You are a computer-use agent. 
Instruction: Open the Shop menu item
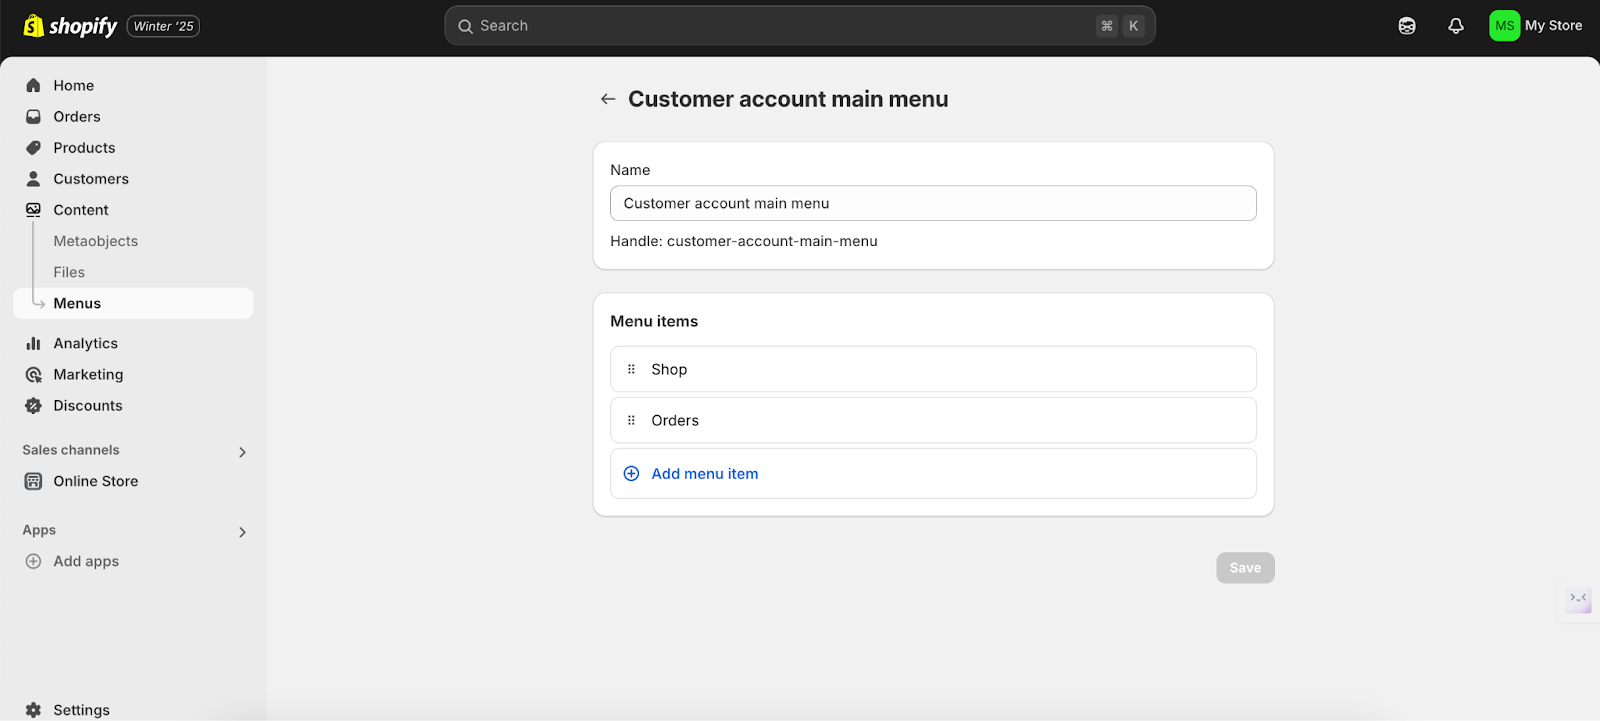click(933, 369)
